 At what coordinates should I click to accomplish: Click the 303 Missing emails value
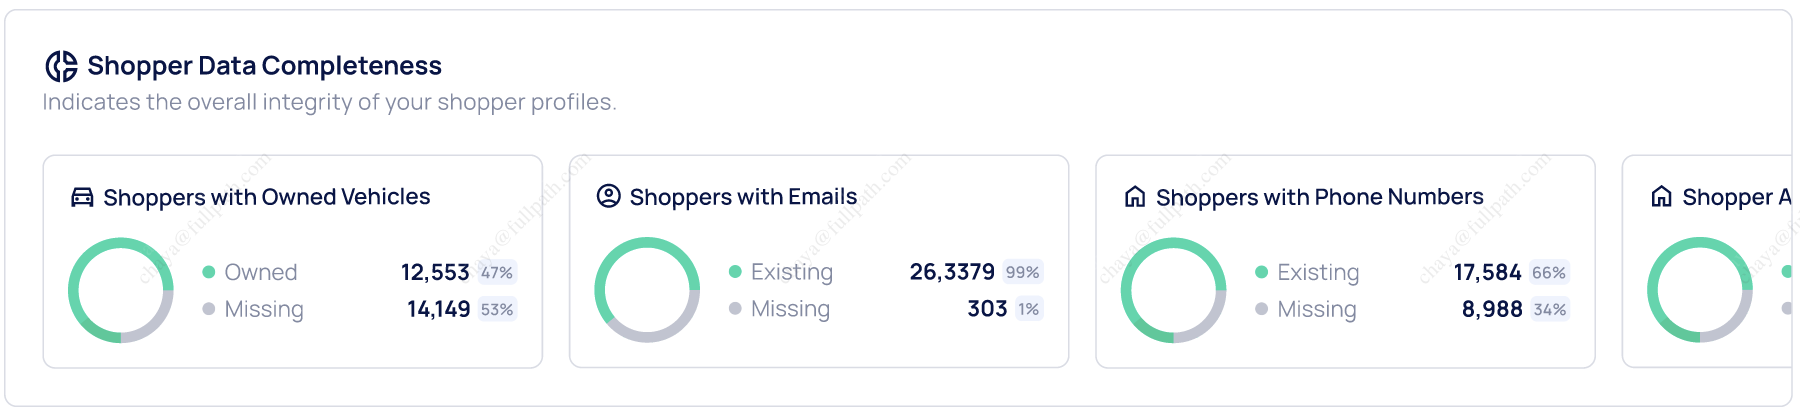[987, 309]
